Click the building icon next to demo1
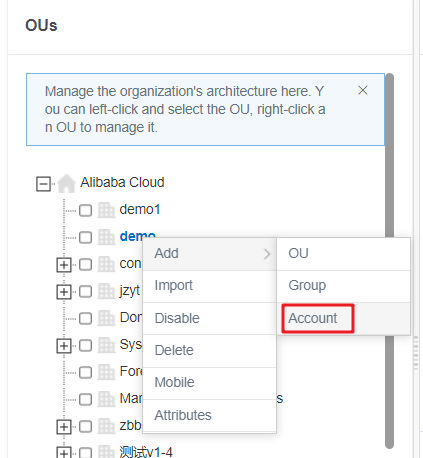423x458 pixels. coord(106,210)
